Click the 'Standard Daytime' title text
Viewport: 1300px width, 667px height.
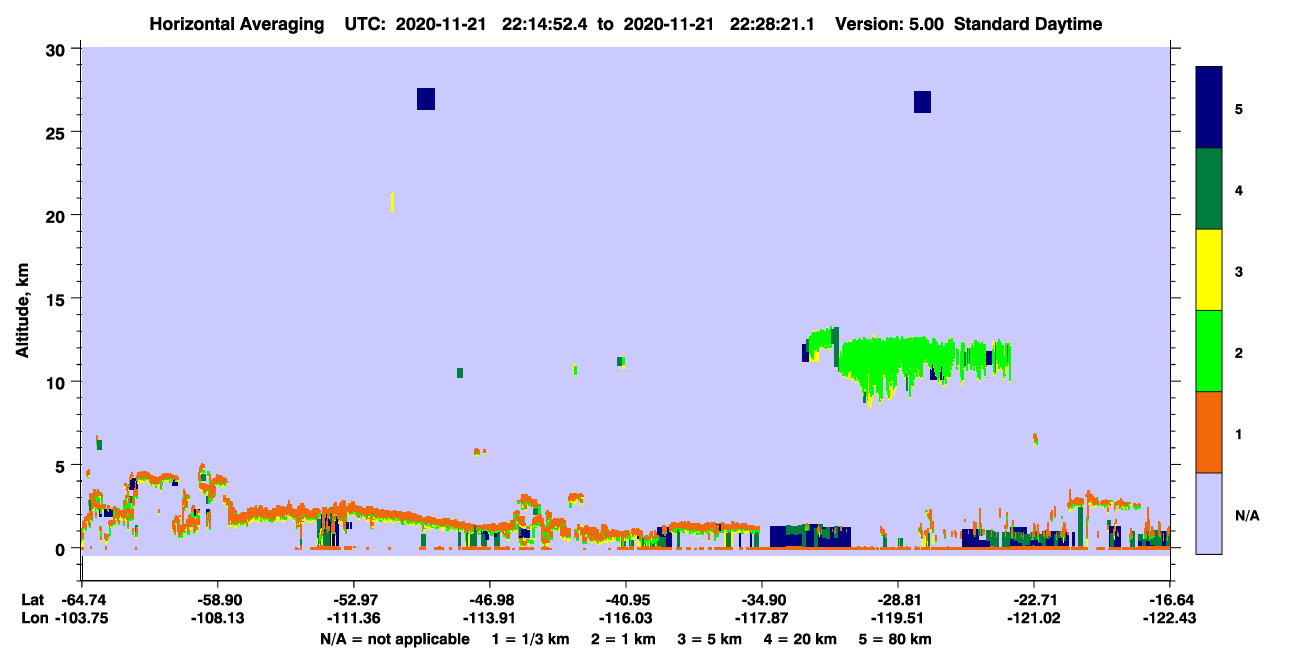coord(1028,24)
